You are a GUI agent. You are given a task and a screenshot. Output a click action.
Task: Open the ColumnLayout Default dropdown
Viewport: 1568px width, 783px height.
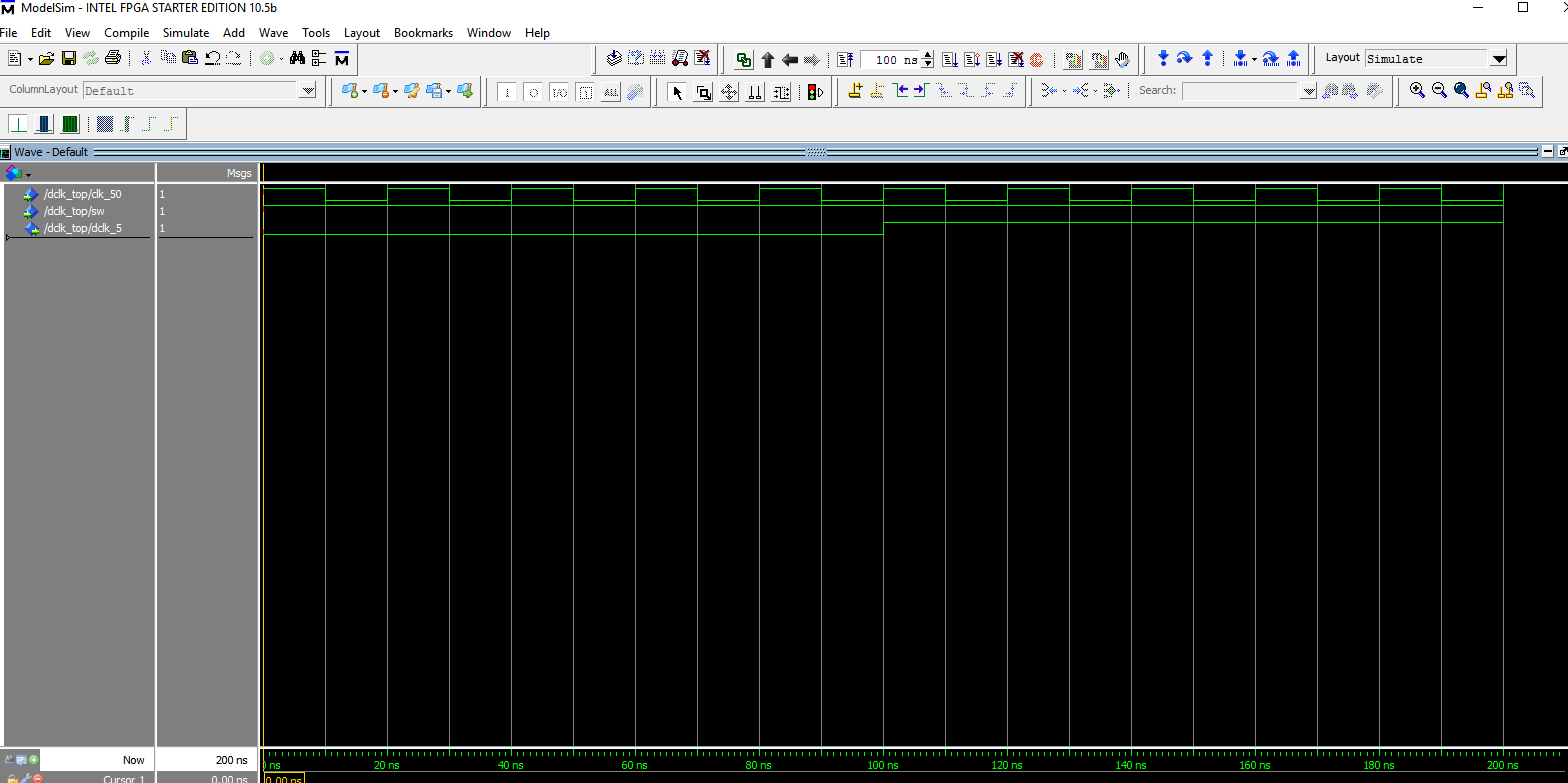[308, 91]
